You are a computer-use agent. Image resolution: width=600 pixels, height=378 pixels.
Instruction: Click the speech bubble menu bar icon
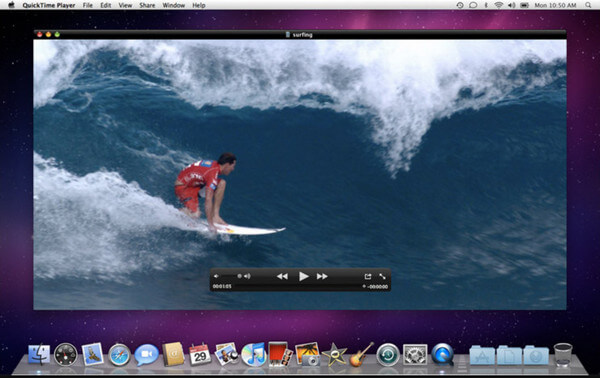(473, 5)
